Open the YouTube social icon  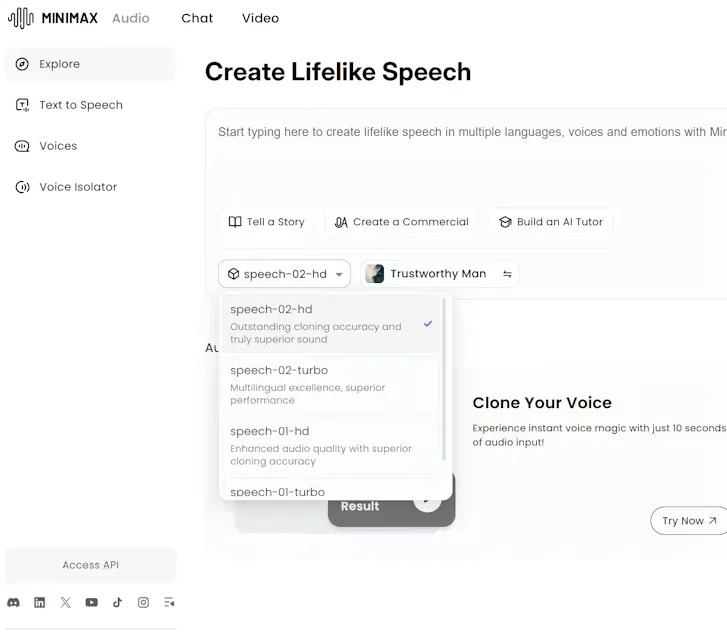point(91,602)
